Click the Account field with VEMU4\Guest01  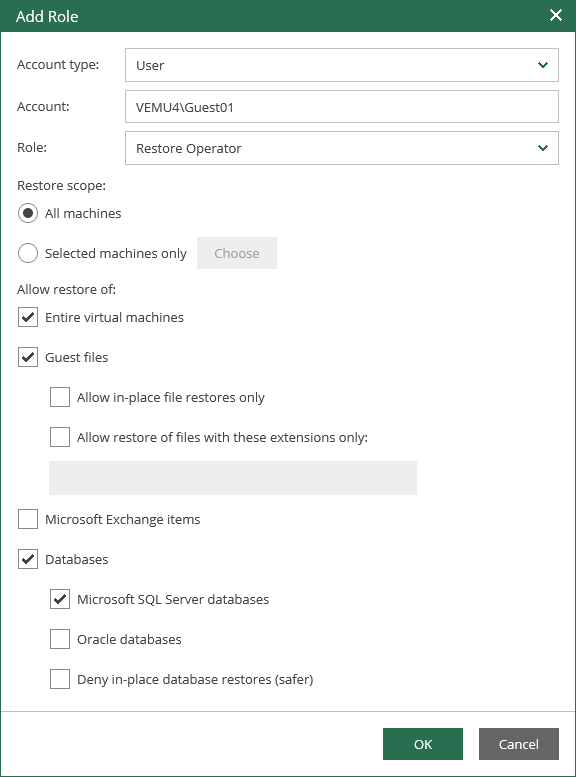[x=342, y=107]
